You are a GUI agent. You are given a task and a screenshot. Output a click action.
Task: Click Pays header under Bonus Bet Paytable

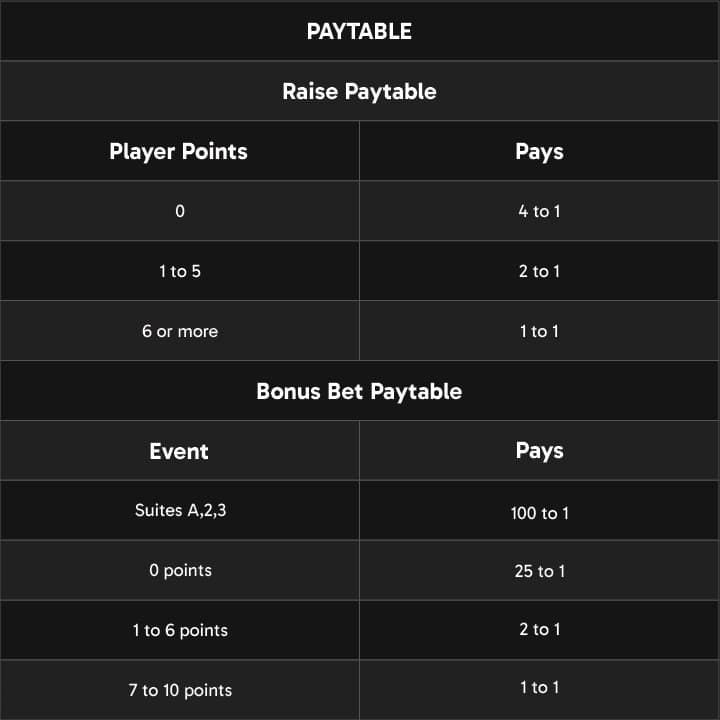click(539, 451)
